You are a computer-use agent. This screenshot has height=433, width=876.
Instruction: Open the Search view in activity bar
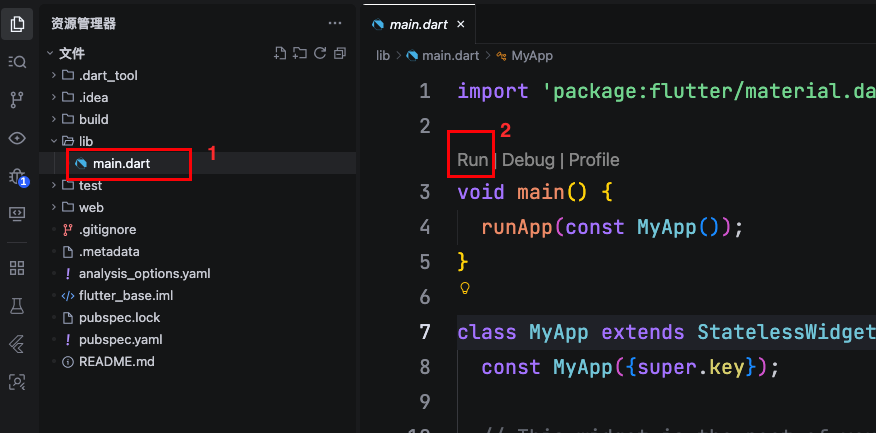(17, 62)
